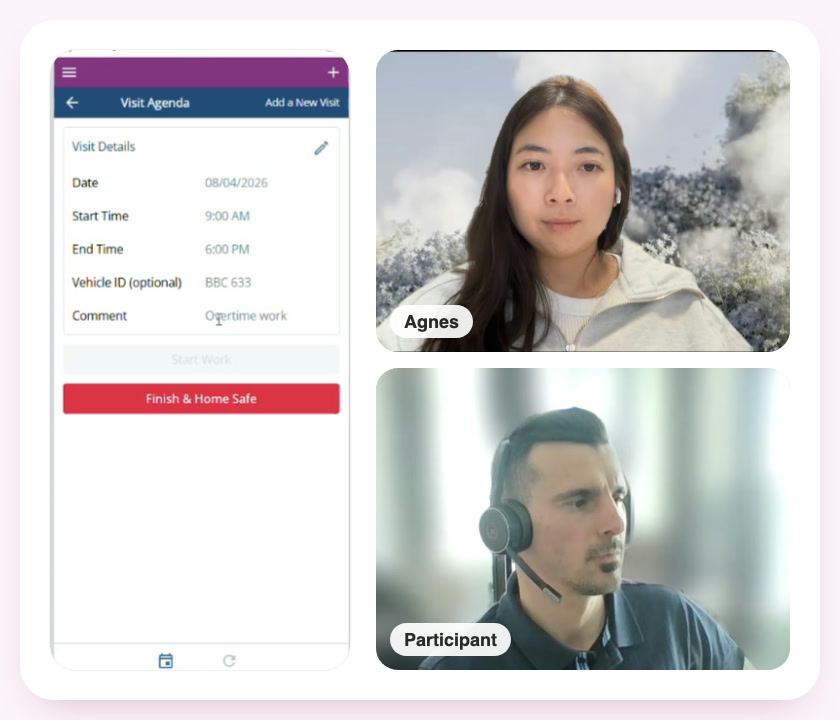840x720 pixels.
Task: Click the Finish & Home Safe button
Action: pyautogui.click(x=201, y=399)
